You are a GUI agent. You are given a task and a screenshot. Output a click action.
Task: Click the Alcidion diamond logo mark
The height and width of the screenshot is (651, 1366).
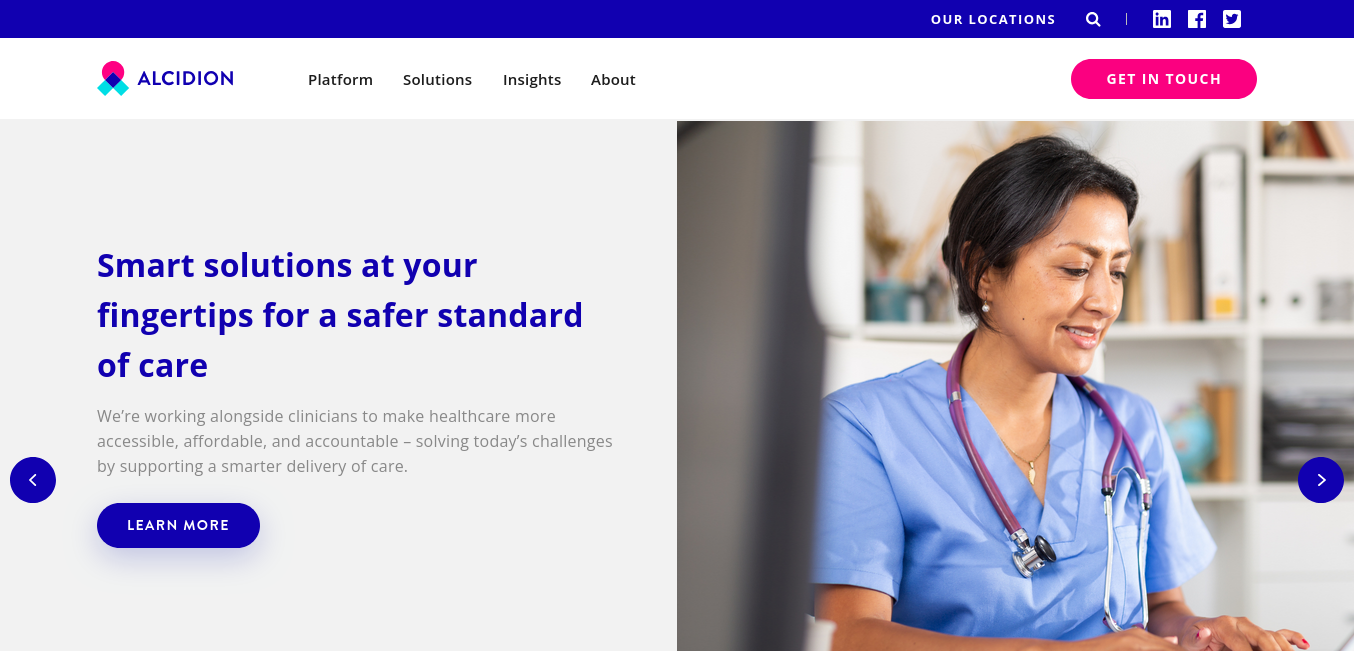click(x=113, y=79)
